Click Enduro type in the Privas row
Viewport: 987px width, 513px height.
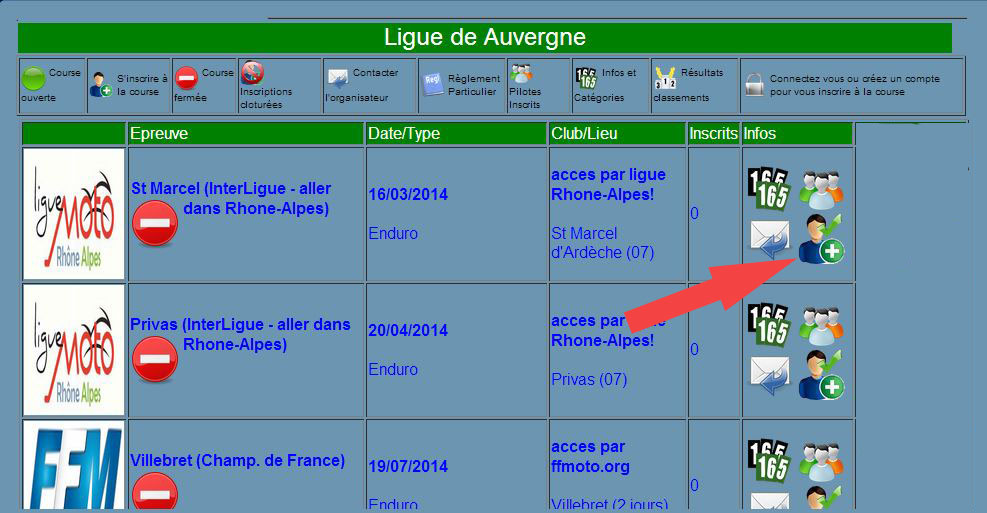(x=393, y=369)
